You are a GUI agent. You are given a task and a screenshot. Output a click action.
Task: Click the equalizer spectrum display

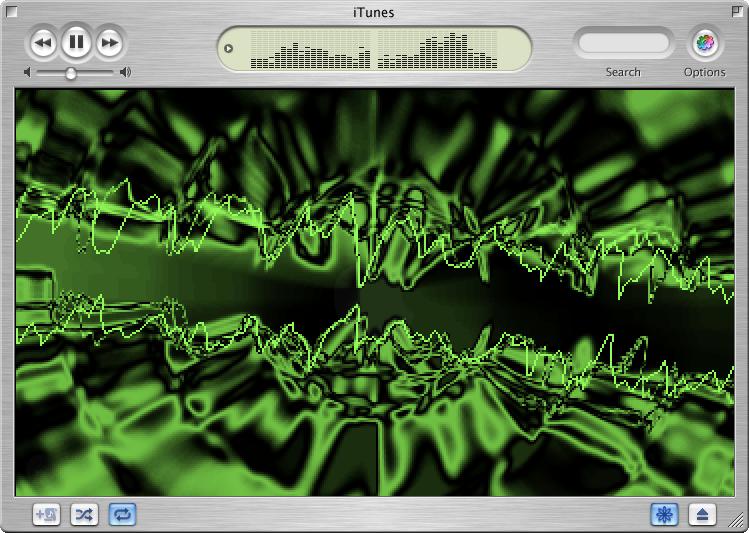coord(374,49)
